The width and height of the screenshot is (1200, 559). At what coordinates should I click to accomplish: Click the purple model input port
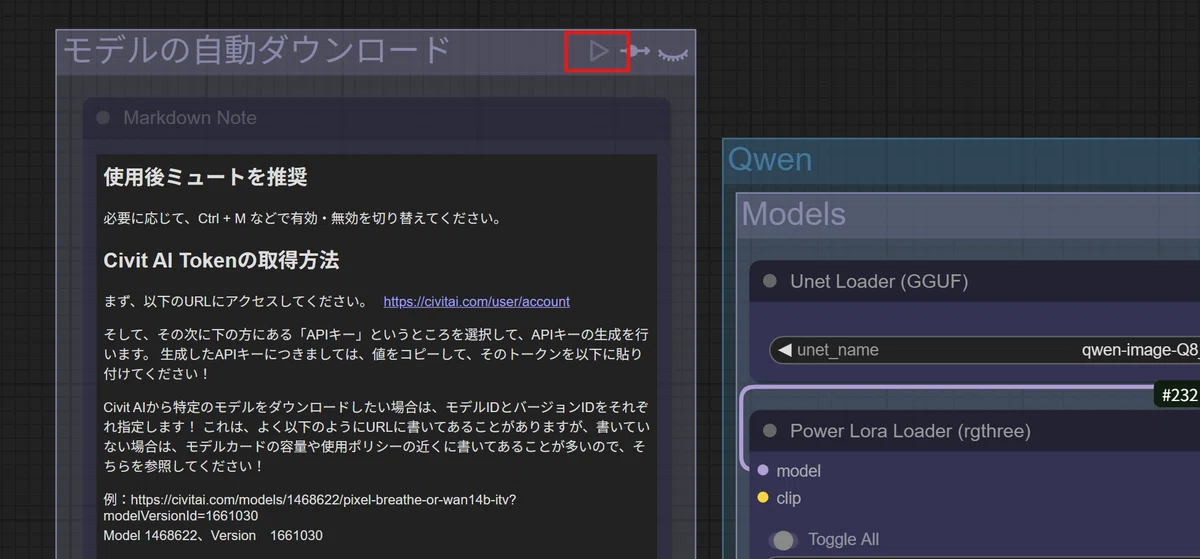763,471
